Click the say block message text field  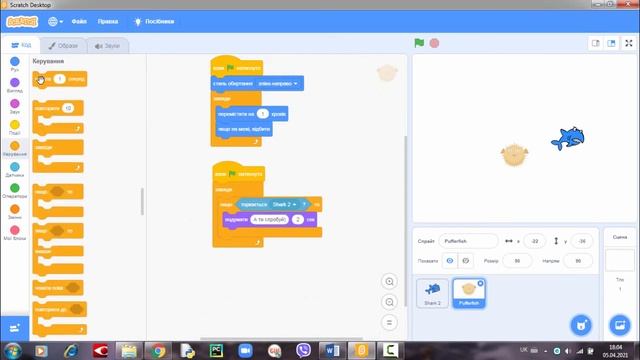(269, 220)
